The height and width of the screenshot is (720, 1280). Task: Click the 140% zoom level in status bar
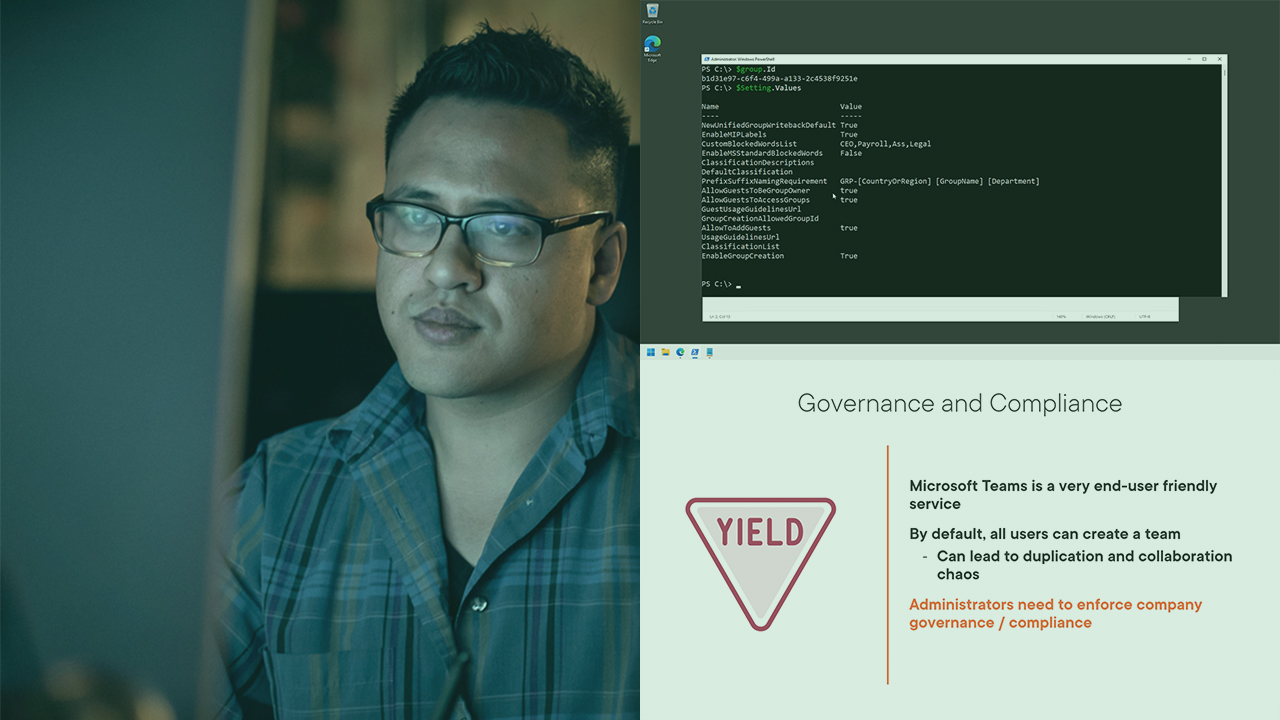pyautogui.click(x=1061, y=317)
